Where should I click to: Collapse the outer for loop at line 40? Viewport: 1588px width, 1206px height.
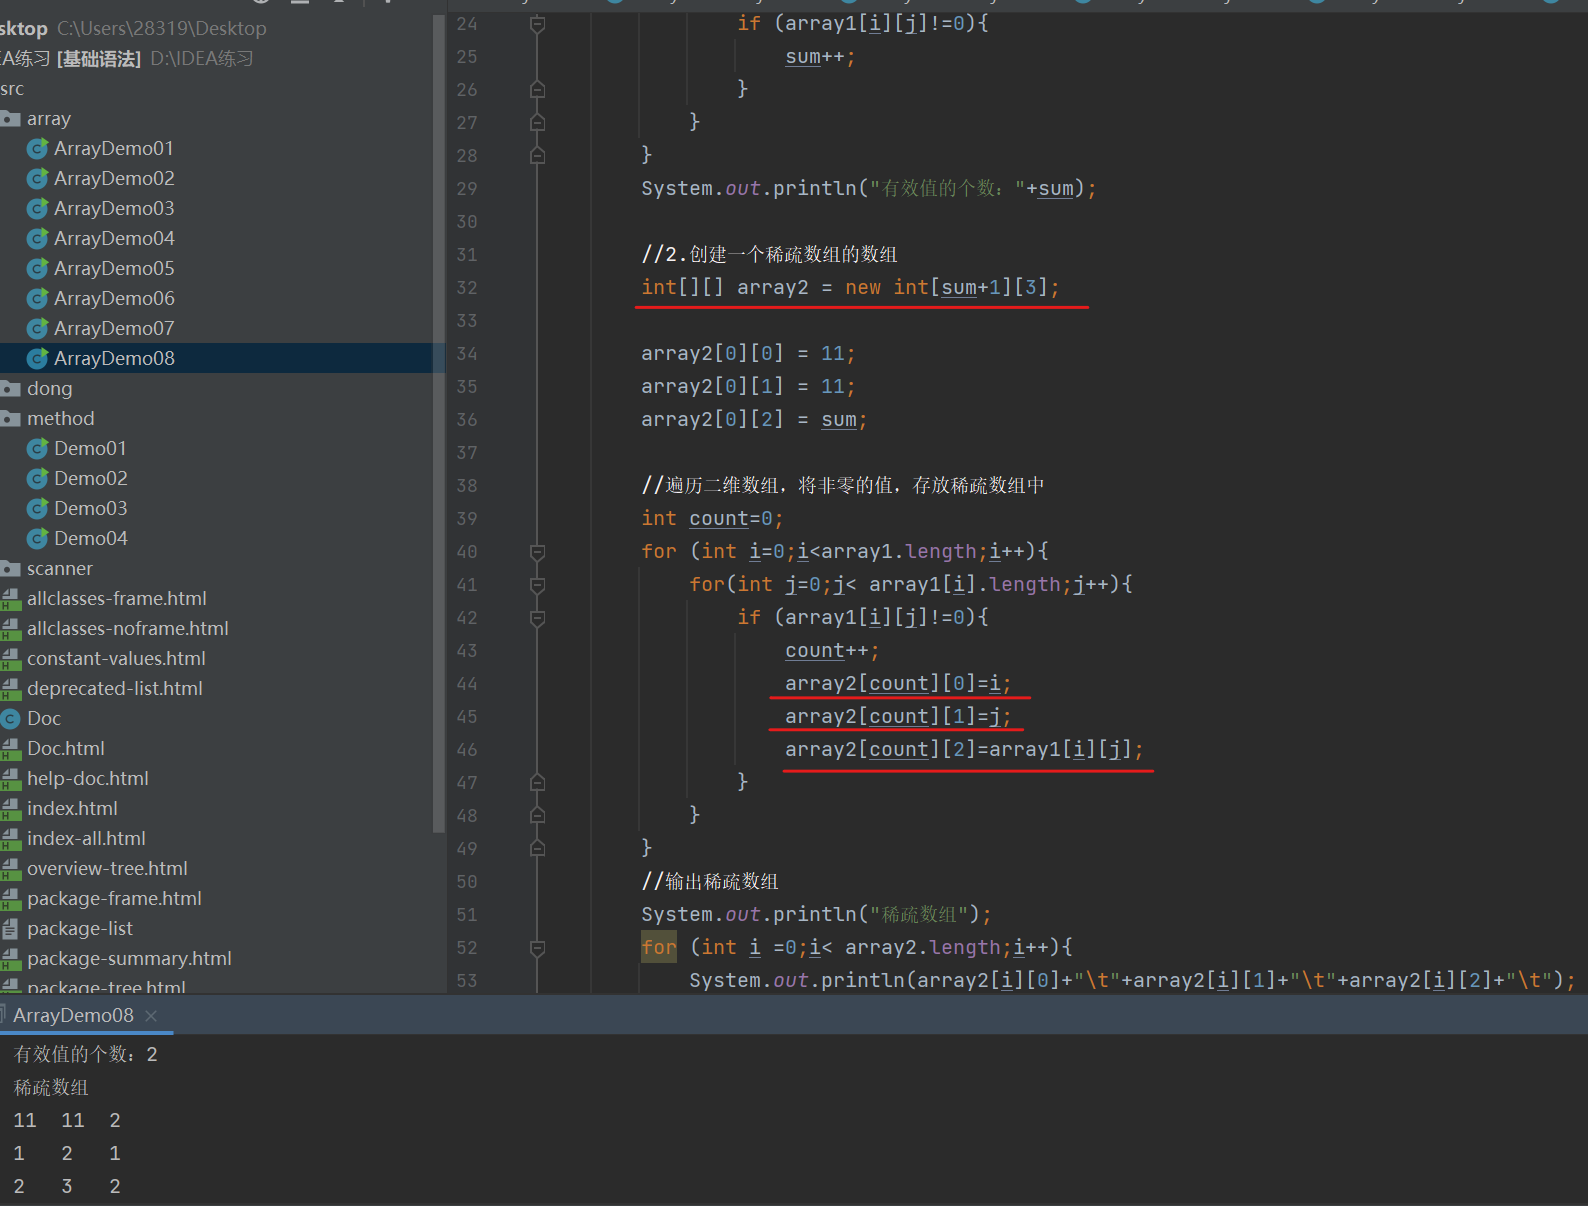537,552
